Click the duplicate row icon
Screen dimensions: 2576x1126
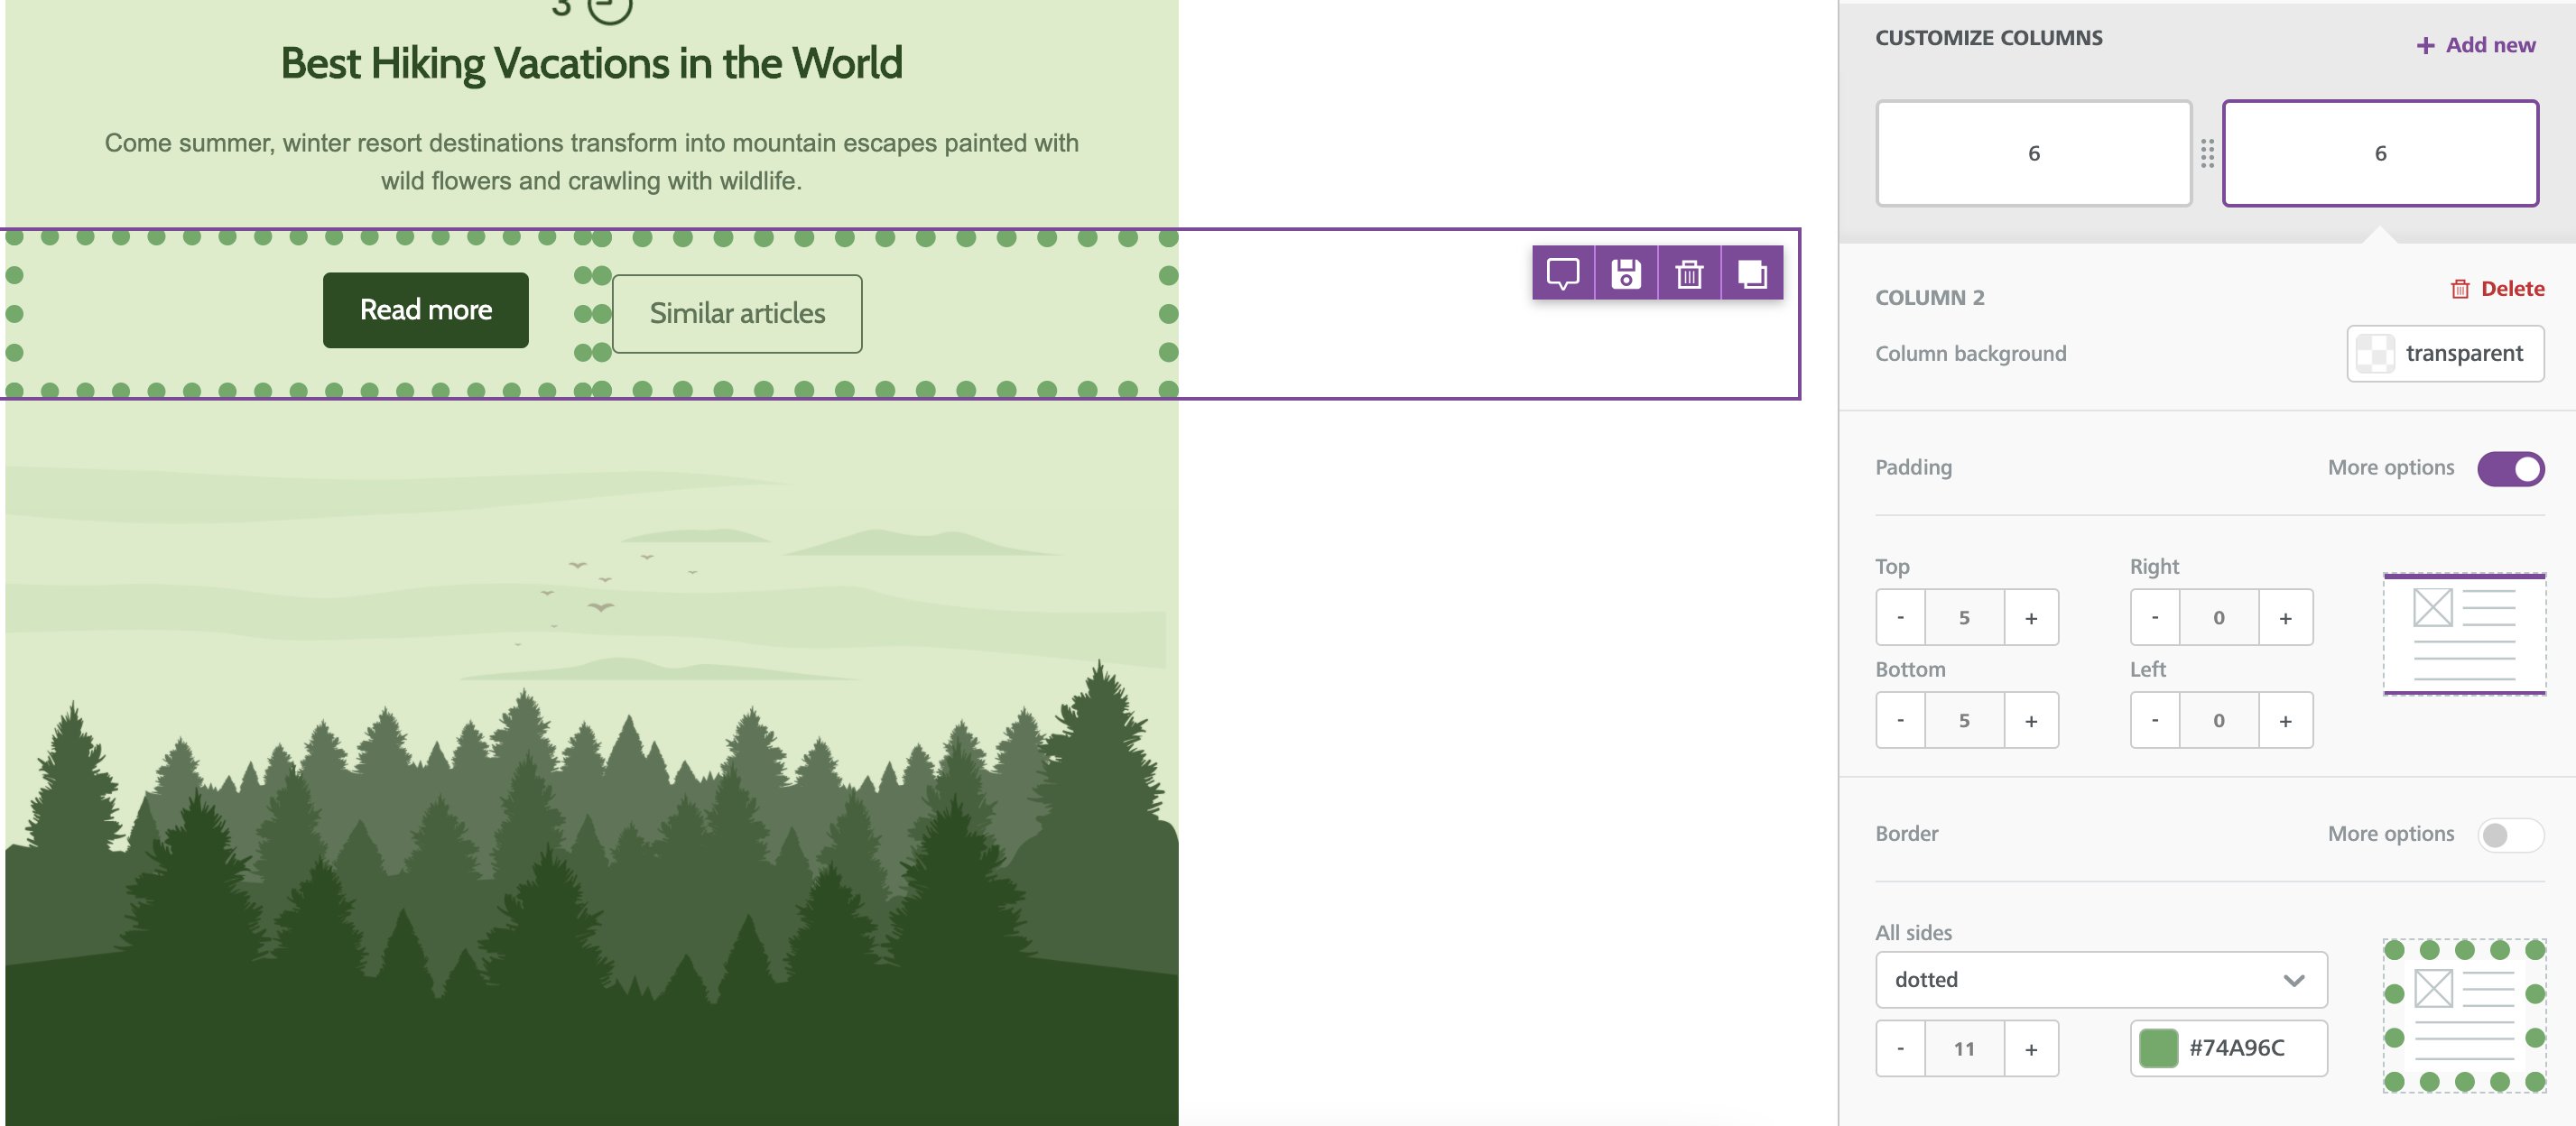click(x=1752, y=273)
